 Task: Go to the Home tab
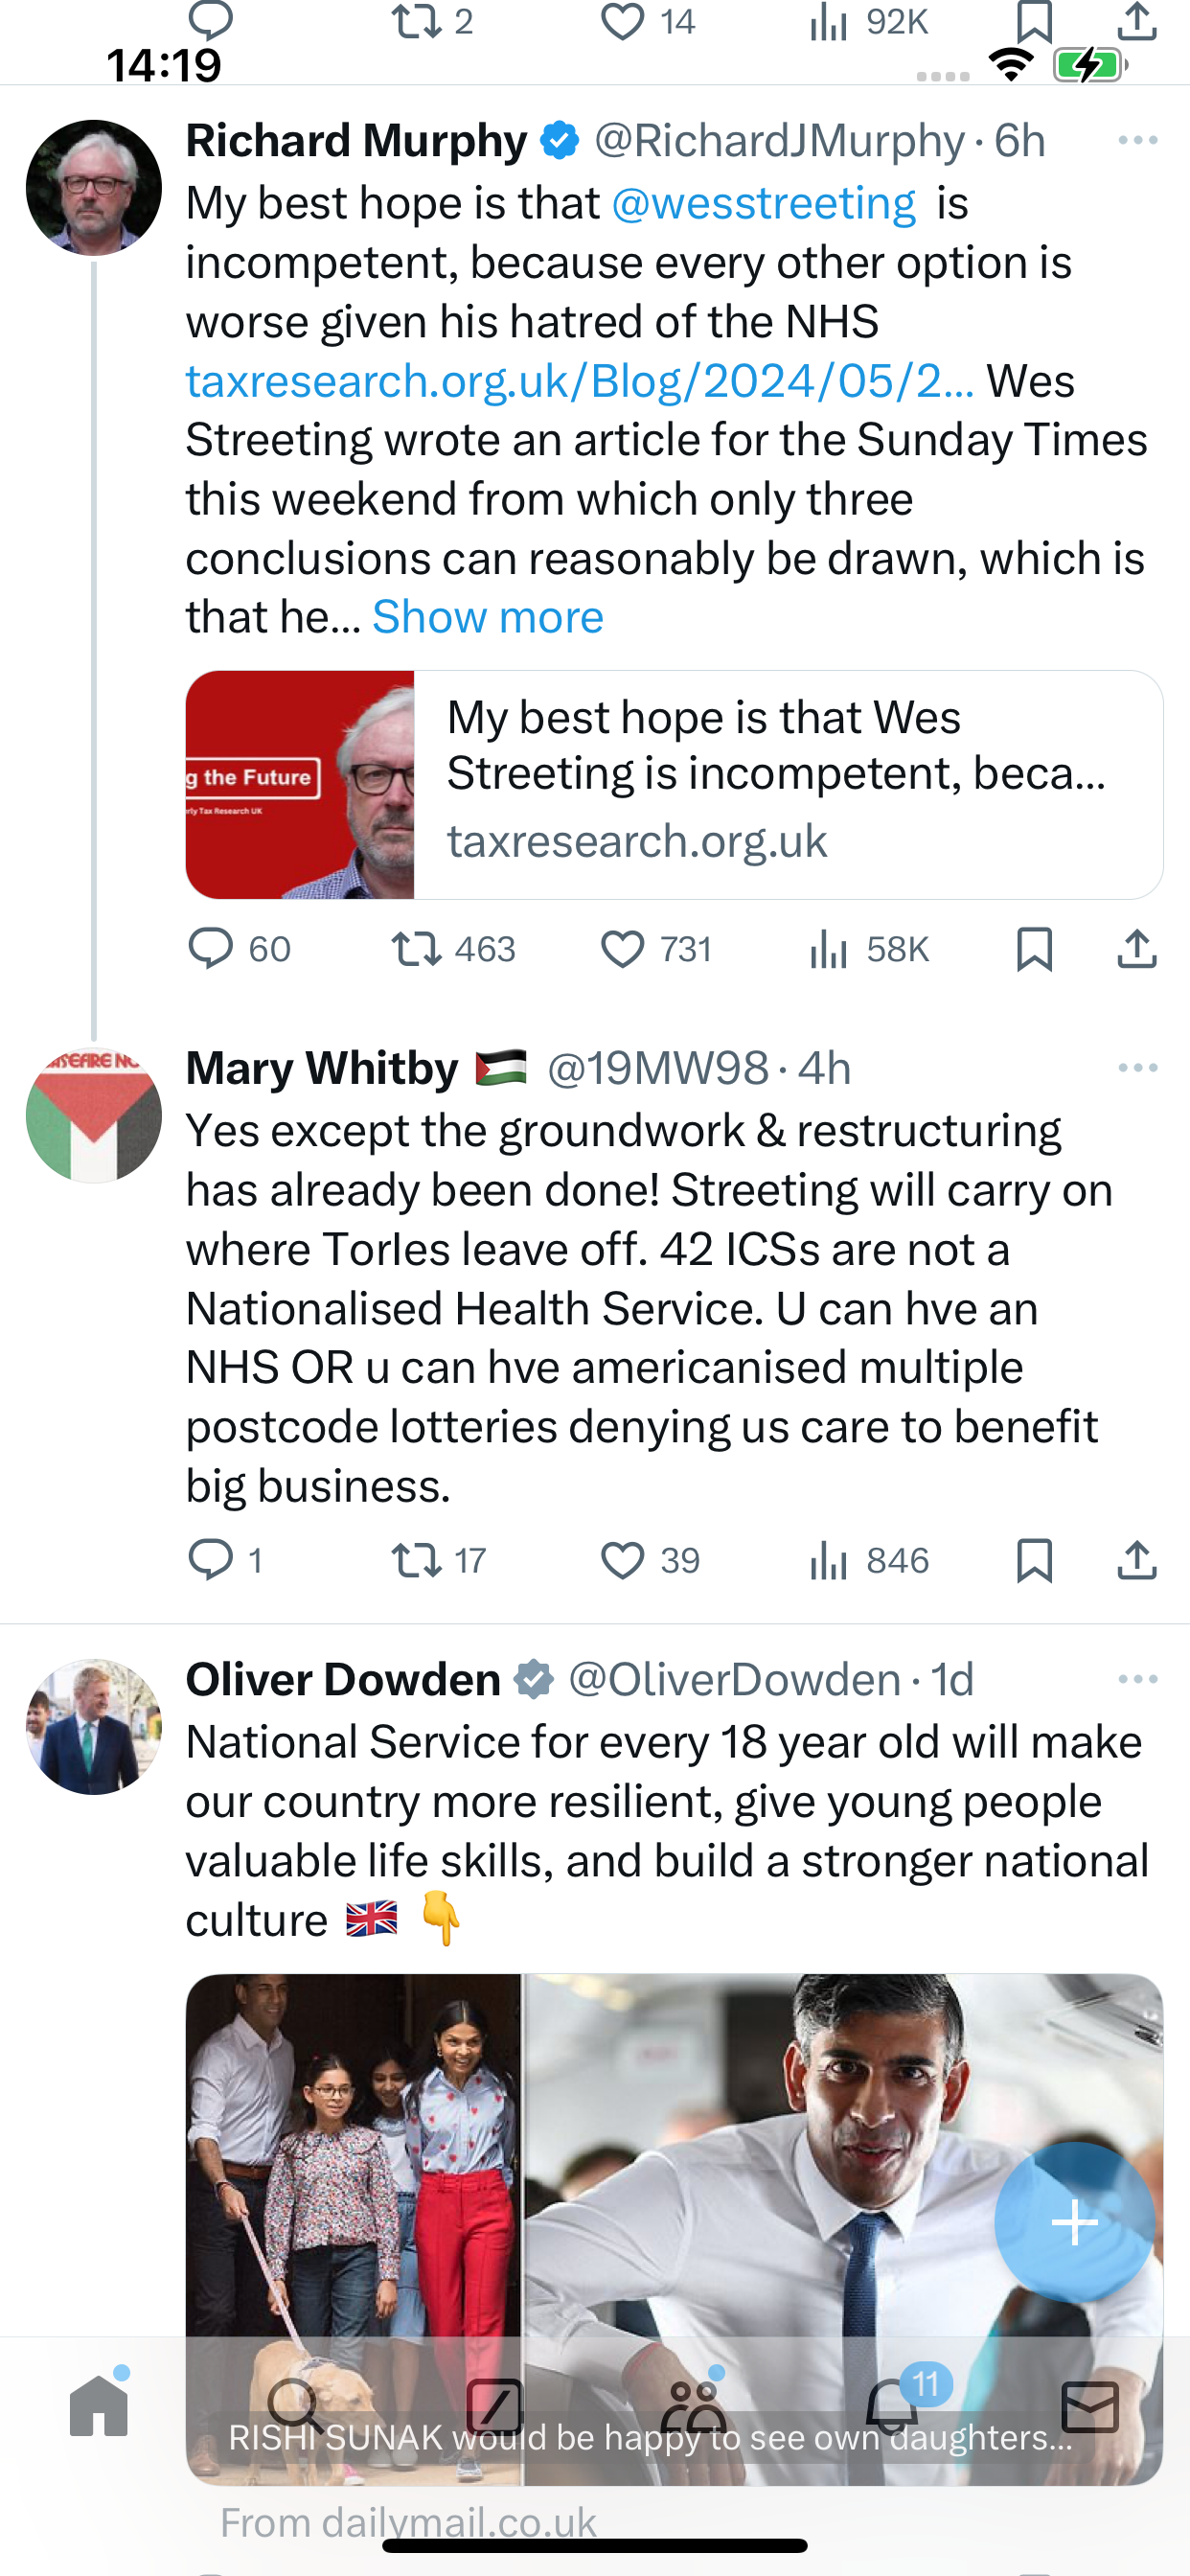[x=99, y=2404]
